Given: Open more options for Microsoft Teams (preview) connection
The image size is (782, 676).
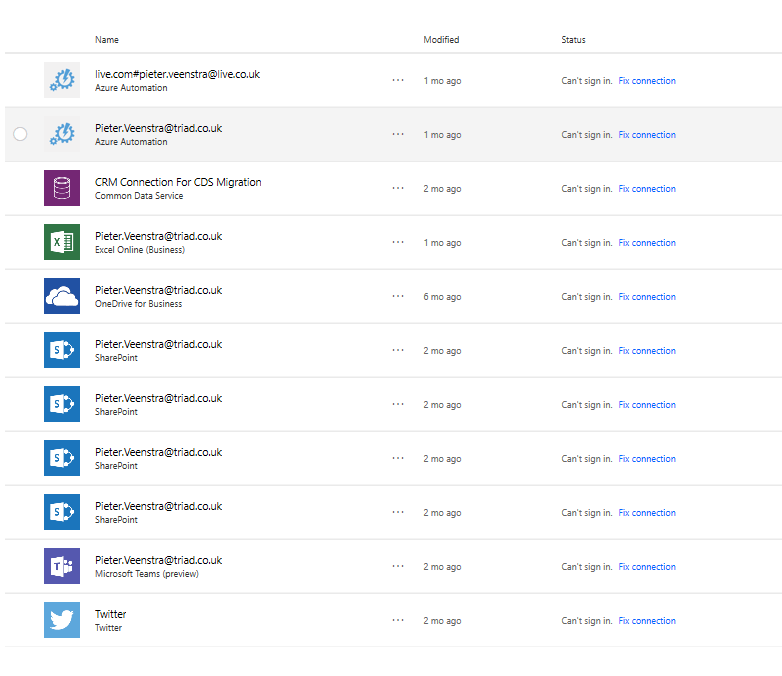Looking at the screenshot, I should (398, 566).
